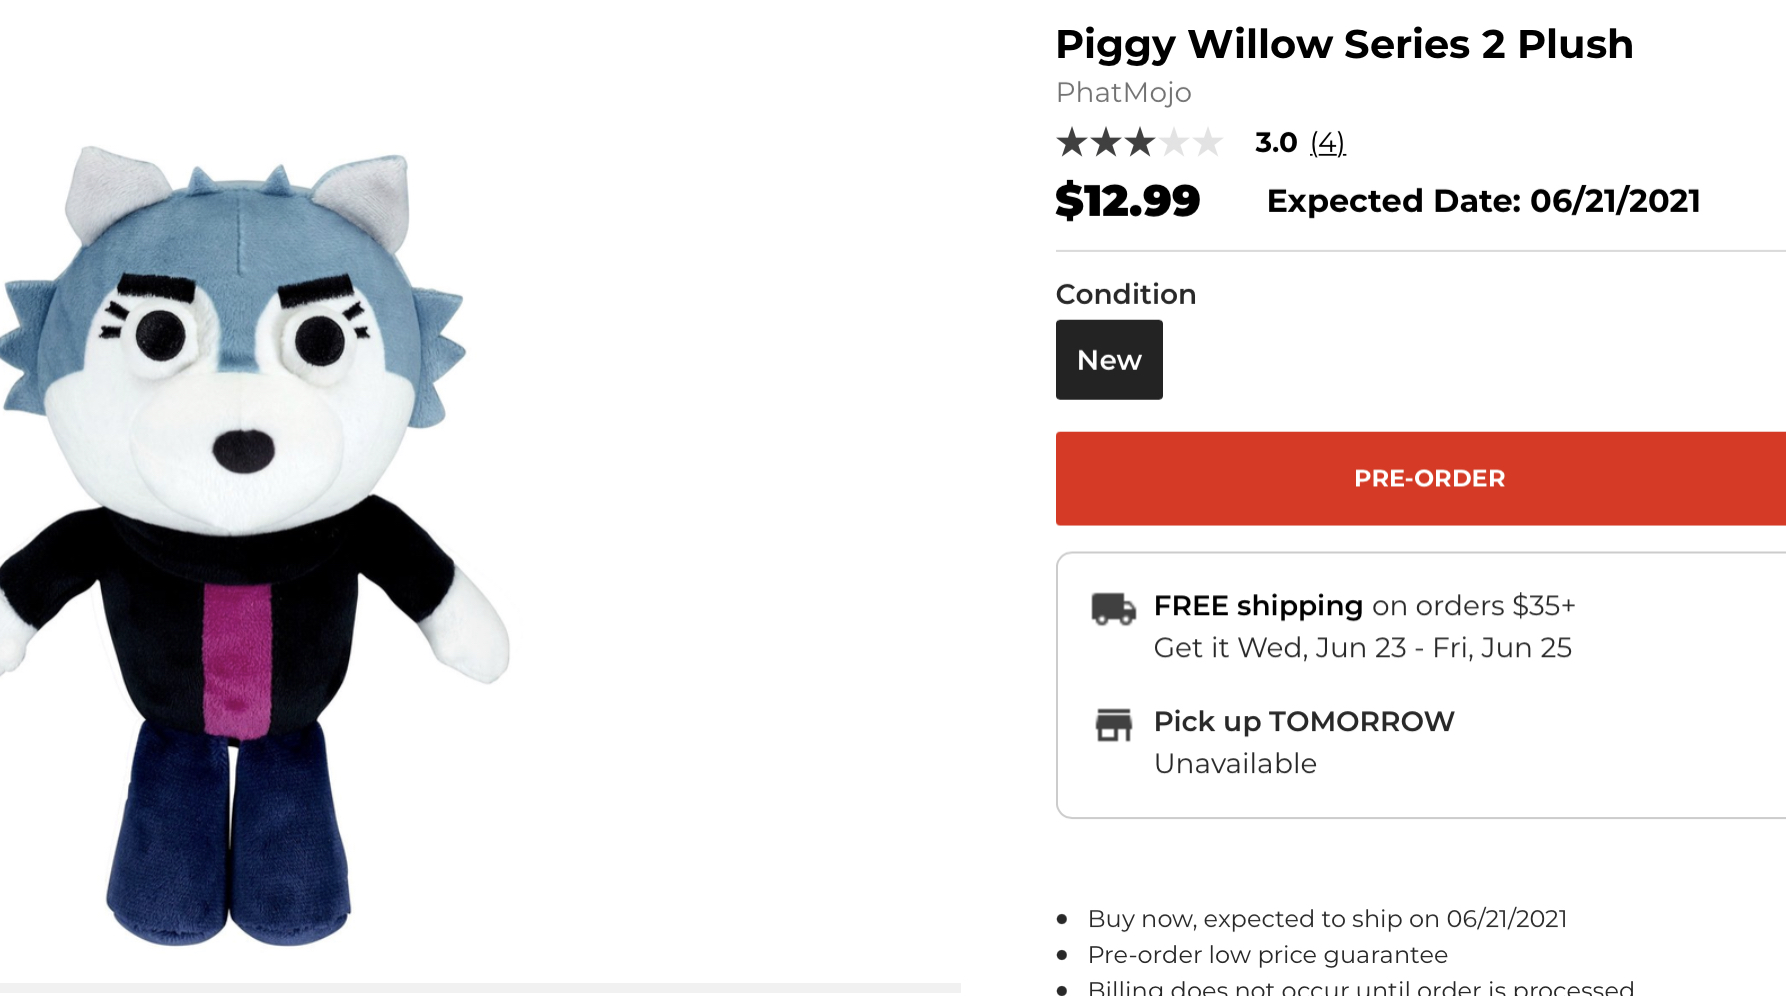The height and width of the screenshot is (996, 1786).
Task: Open the PhatMojo brand link
Action: click(x=1123, y=93)
